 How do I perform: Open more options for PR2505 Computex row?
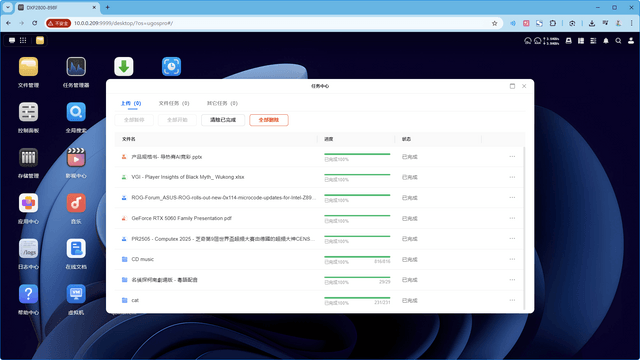(512, 239)
